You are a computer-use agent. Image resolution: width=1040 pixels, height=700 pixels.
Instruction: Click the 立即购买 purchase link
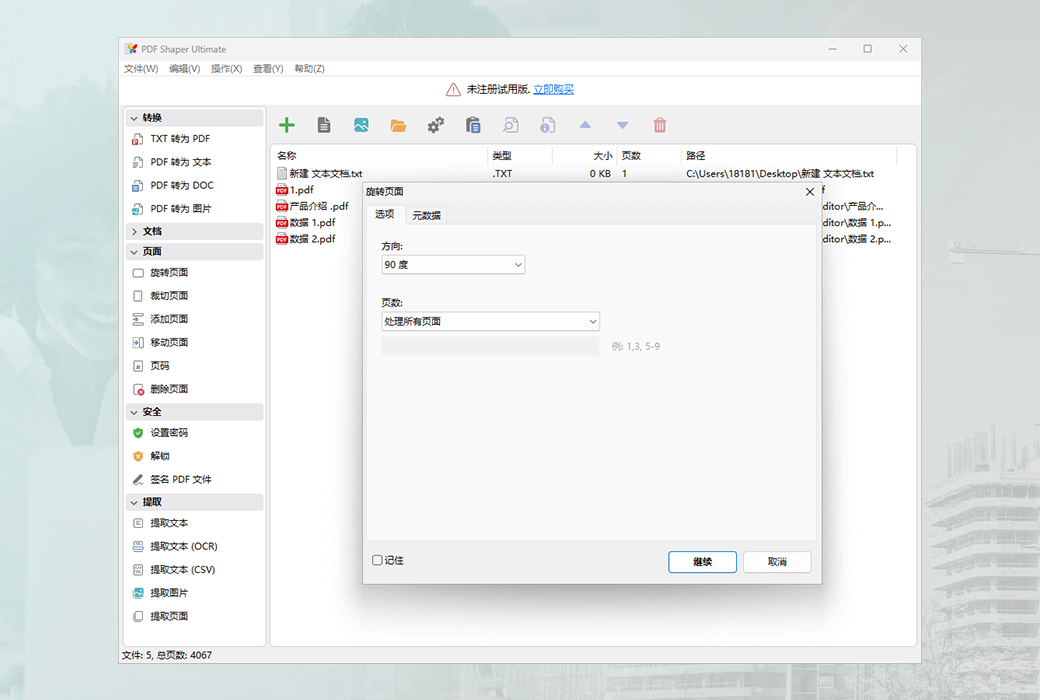(553, 89)
